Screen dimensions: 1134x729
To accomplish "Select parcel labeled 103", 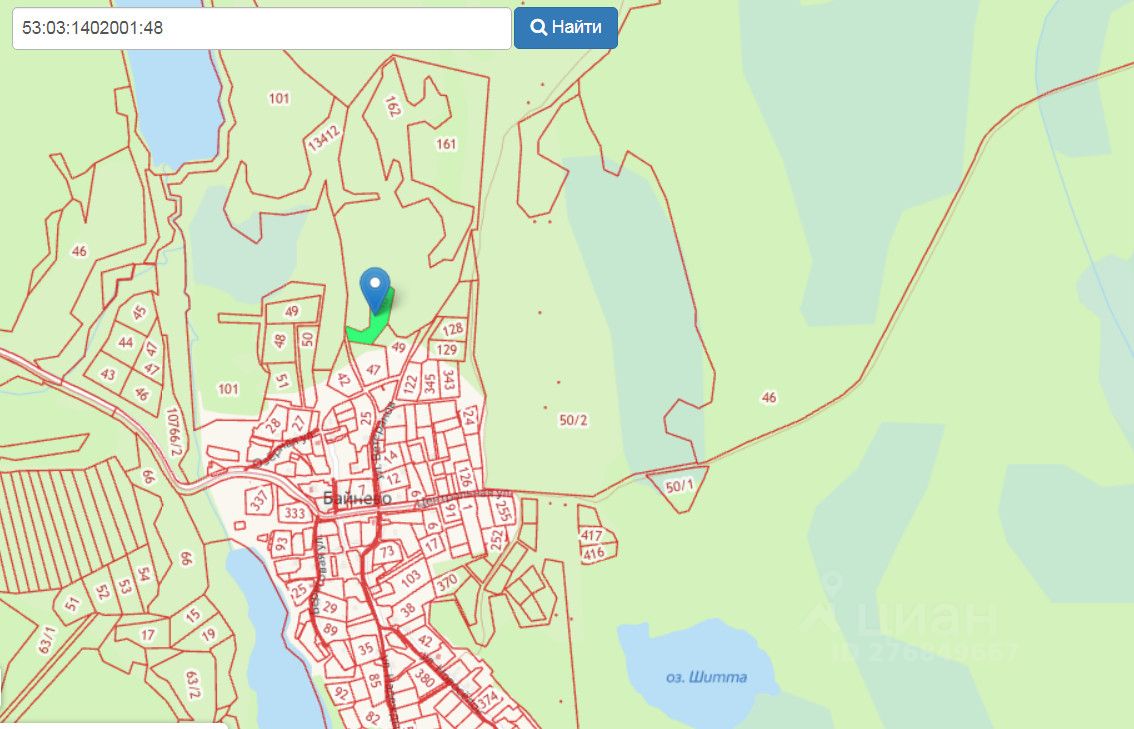I will [x=411, y=578].
